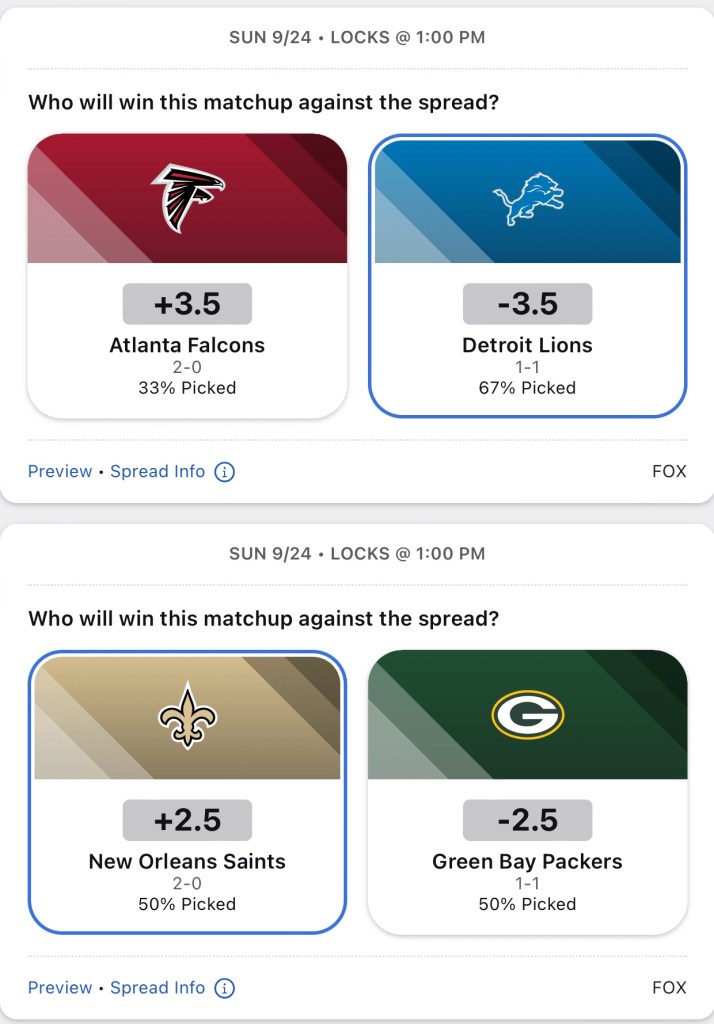714x1024 pixels.
Task: Pick Green Bay Packers at -2.5
Action: 527,861
